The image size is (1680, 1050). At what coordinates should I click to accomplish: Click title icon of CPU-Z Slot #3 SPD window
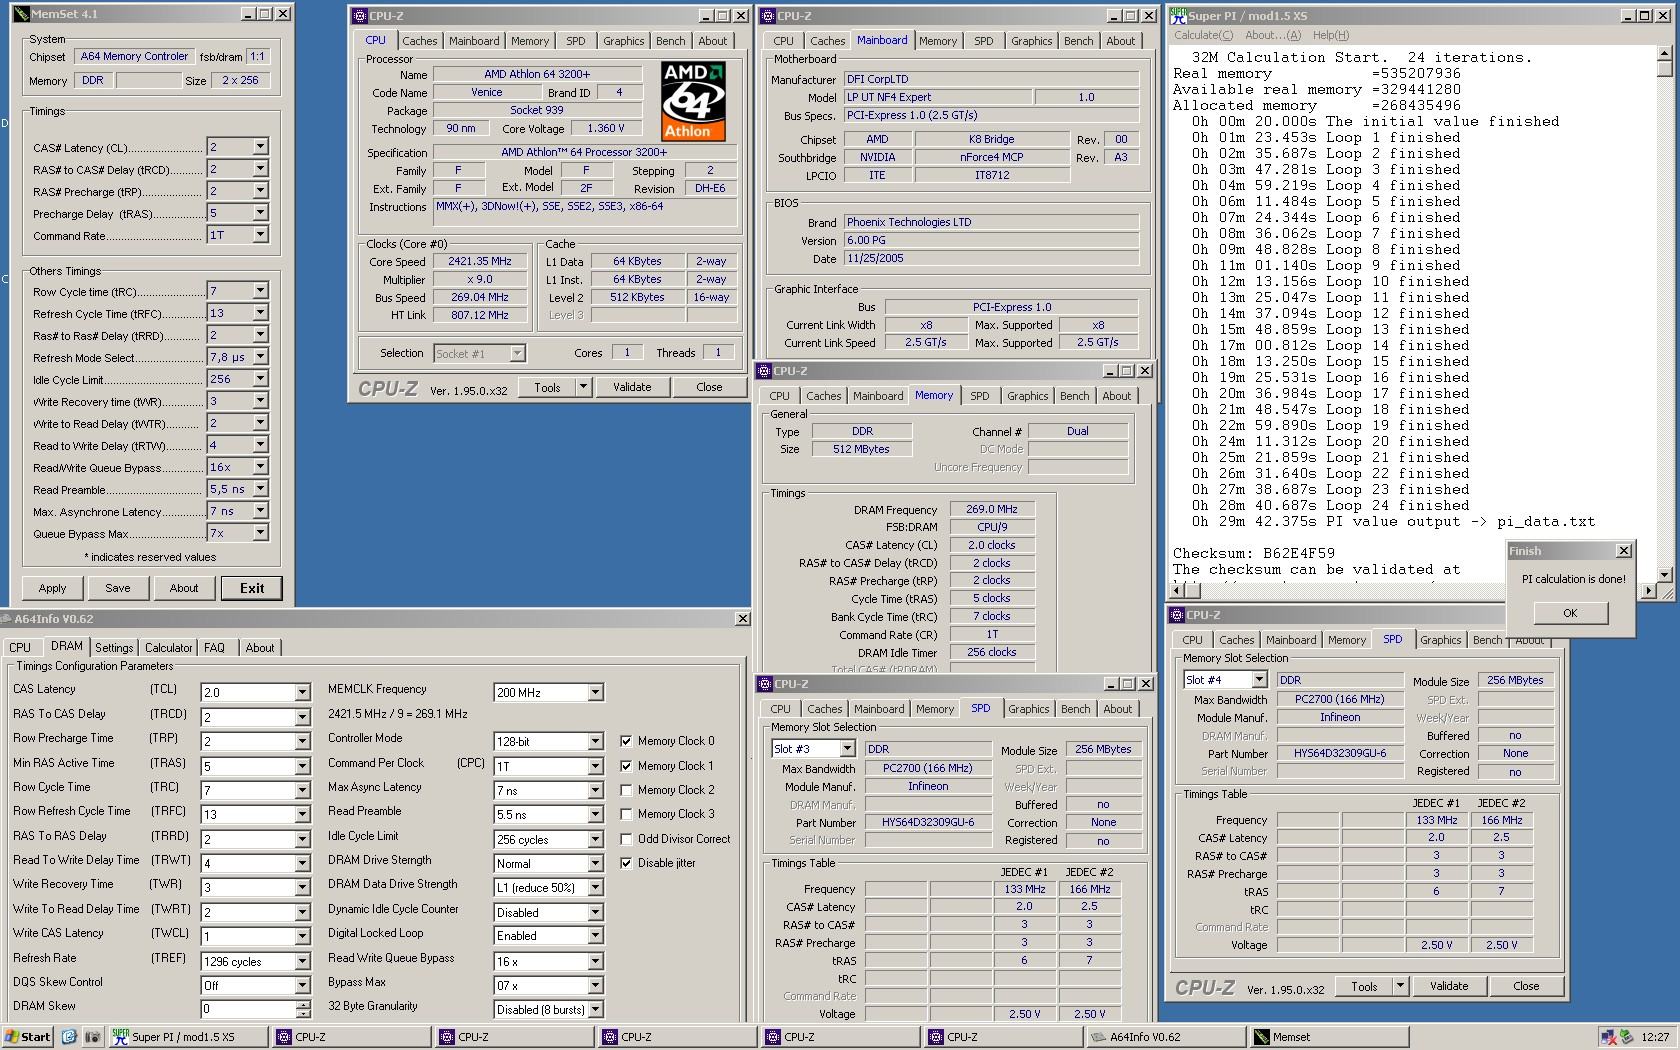[765, 684]
